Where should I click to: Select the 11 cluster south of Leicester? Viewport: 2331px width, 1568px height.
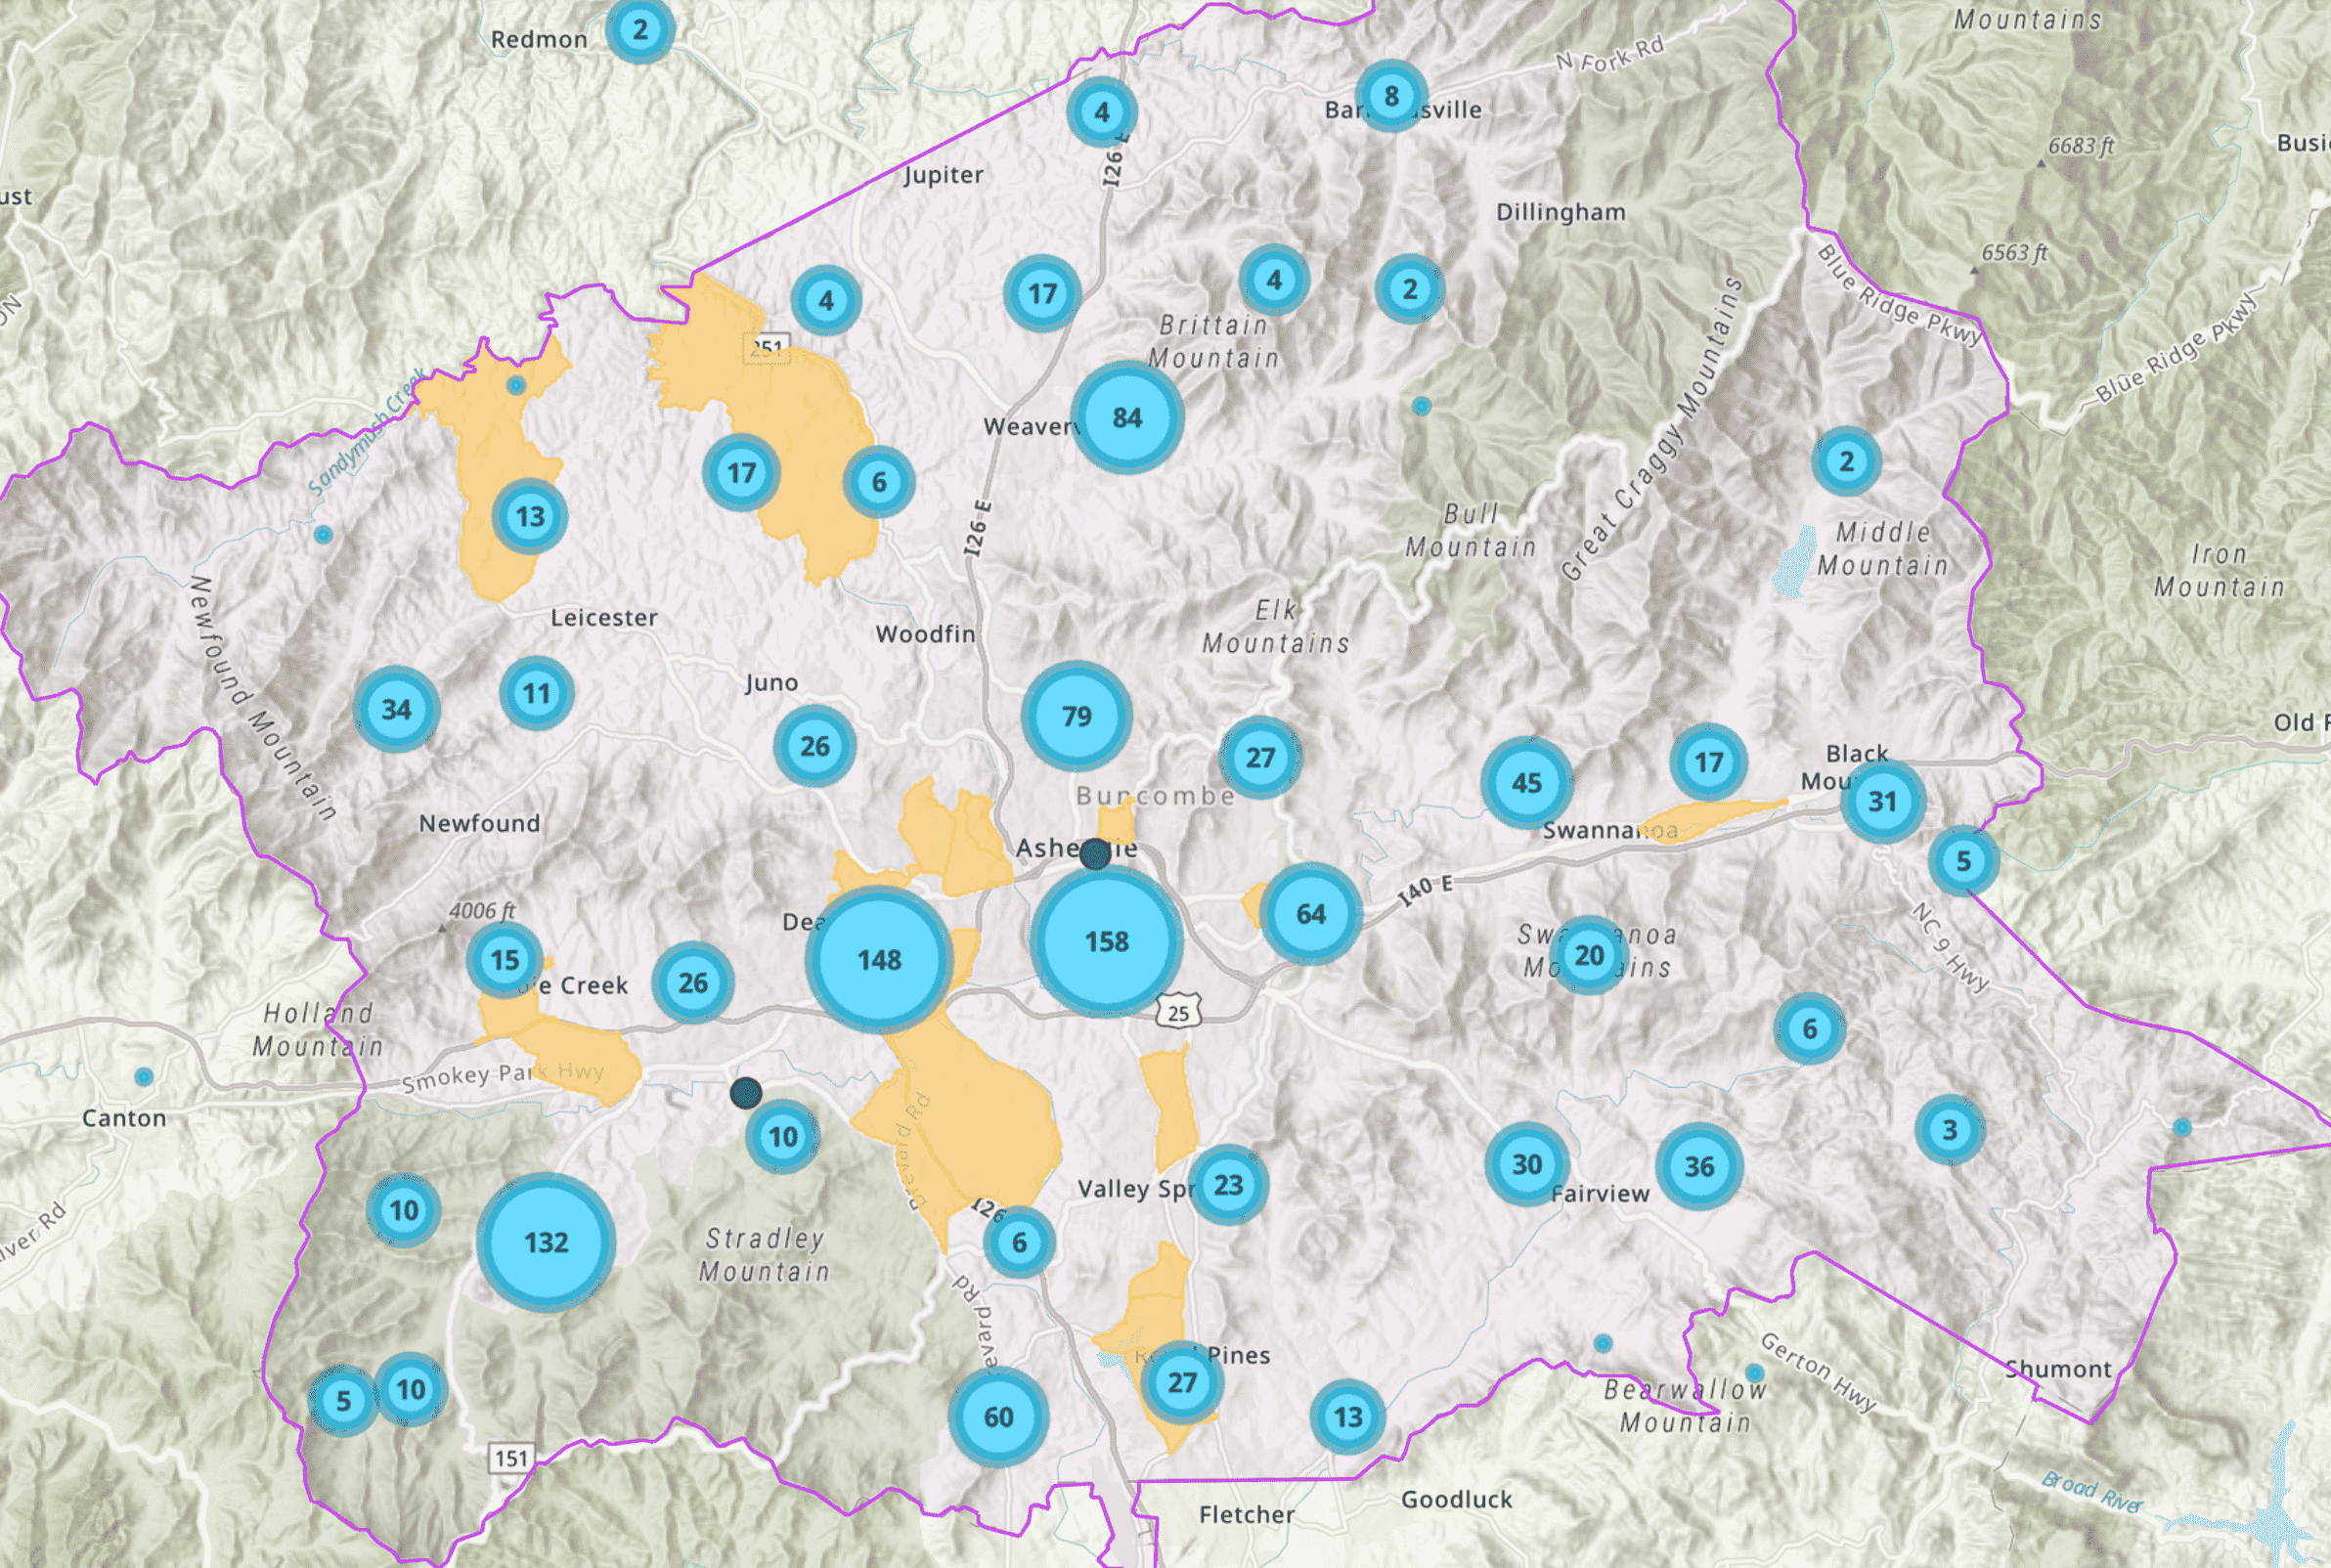(536, 693)
